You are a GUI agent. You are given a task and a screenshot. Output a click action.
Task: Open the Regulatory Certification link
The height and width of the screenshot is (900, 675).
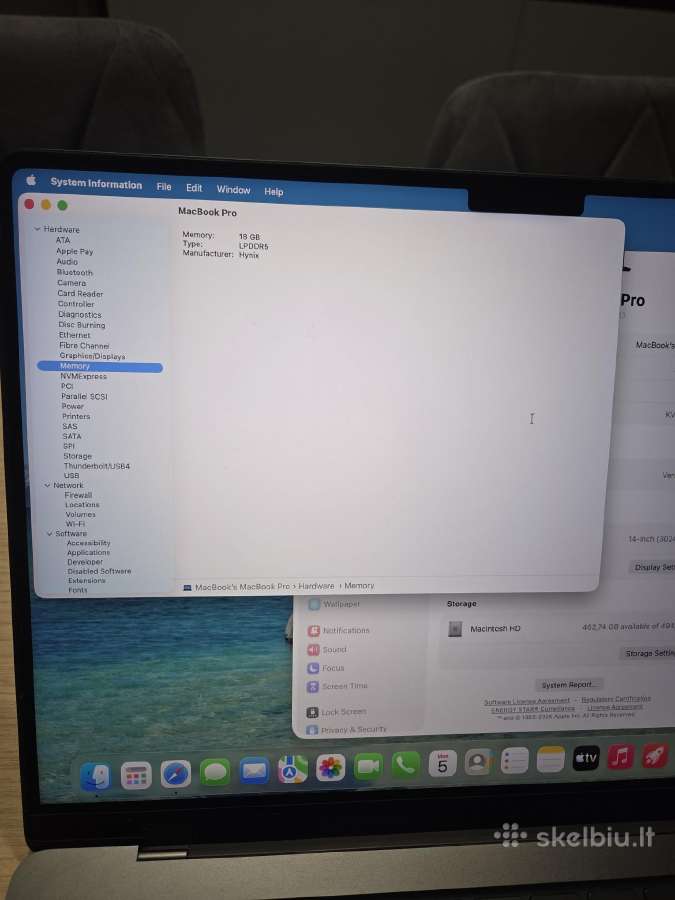[616, 699]
